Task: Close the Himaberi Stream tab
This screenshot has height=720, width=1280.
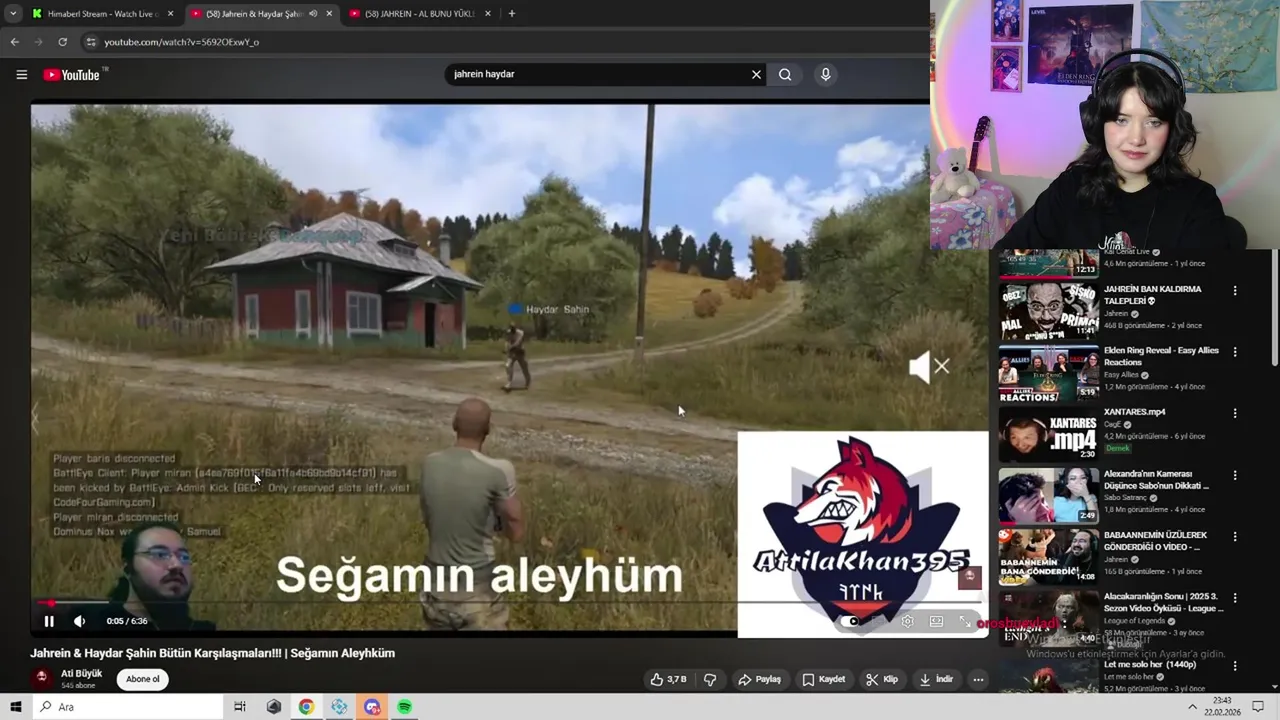Action: (170, 14)
